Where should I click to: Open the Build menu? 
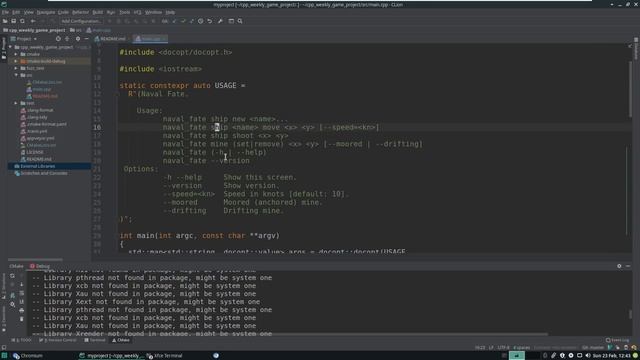point(98,12)
